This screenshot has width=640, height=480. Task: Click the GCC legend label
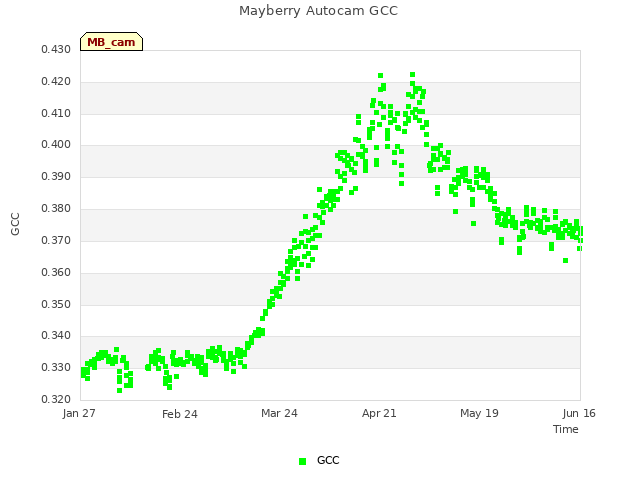(x=328, y=460)
